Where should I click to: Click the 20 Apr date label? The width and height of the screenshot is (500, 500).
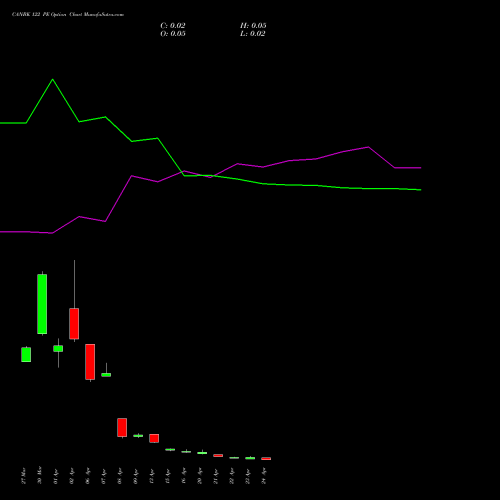click(200, 476)
